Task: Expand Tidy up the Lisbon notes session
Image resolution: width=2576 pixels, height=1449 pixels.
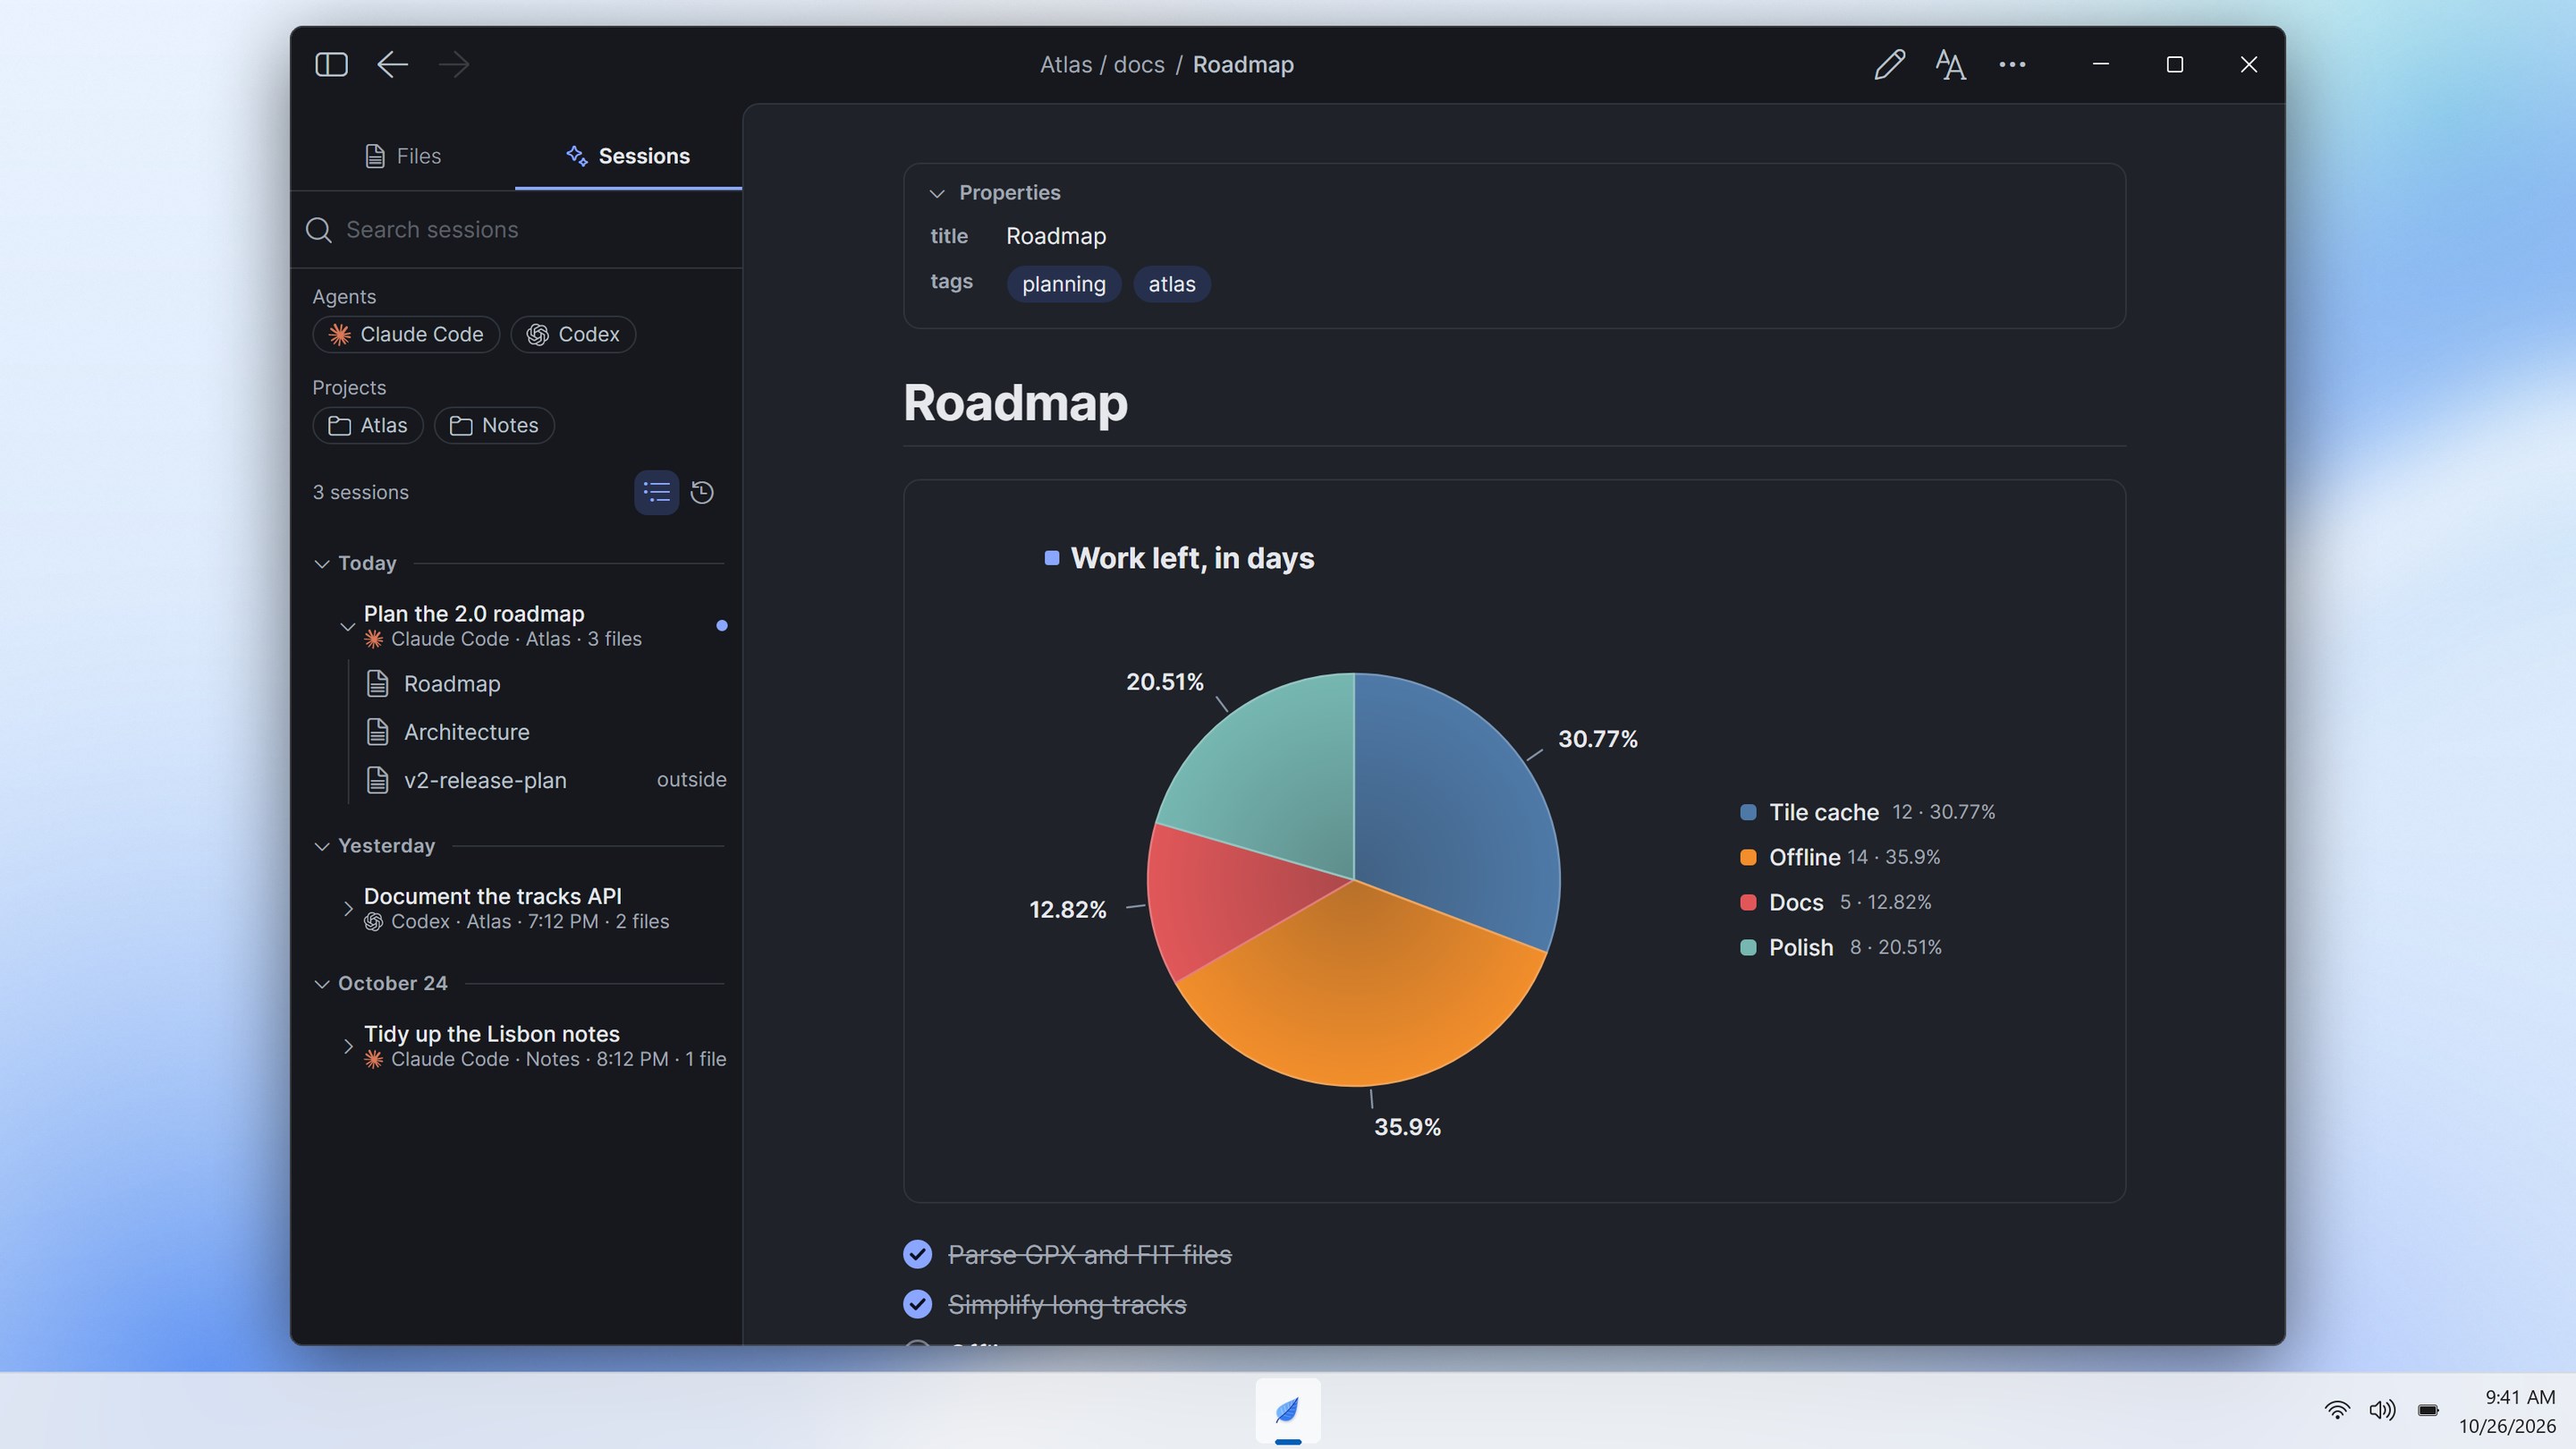Action: click(347, 1046)
